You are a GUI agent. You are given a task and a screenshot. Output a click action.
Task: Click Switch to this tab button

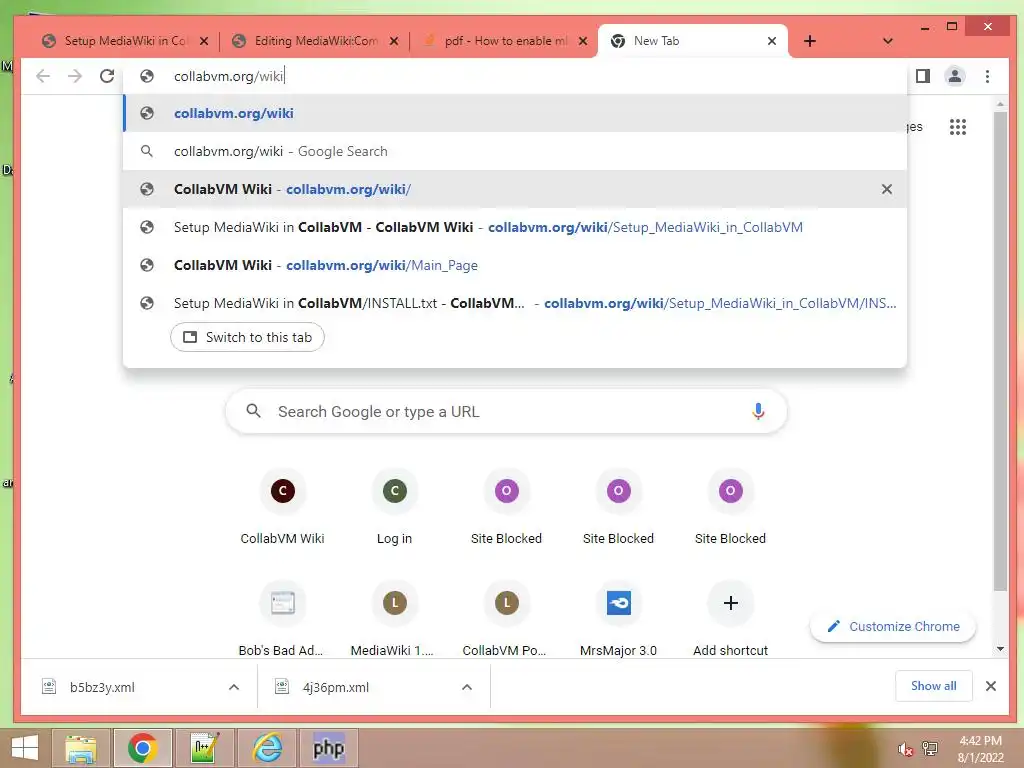pyautogui.click(x=248, y=337)
